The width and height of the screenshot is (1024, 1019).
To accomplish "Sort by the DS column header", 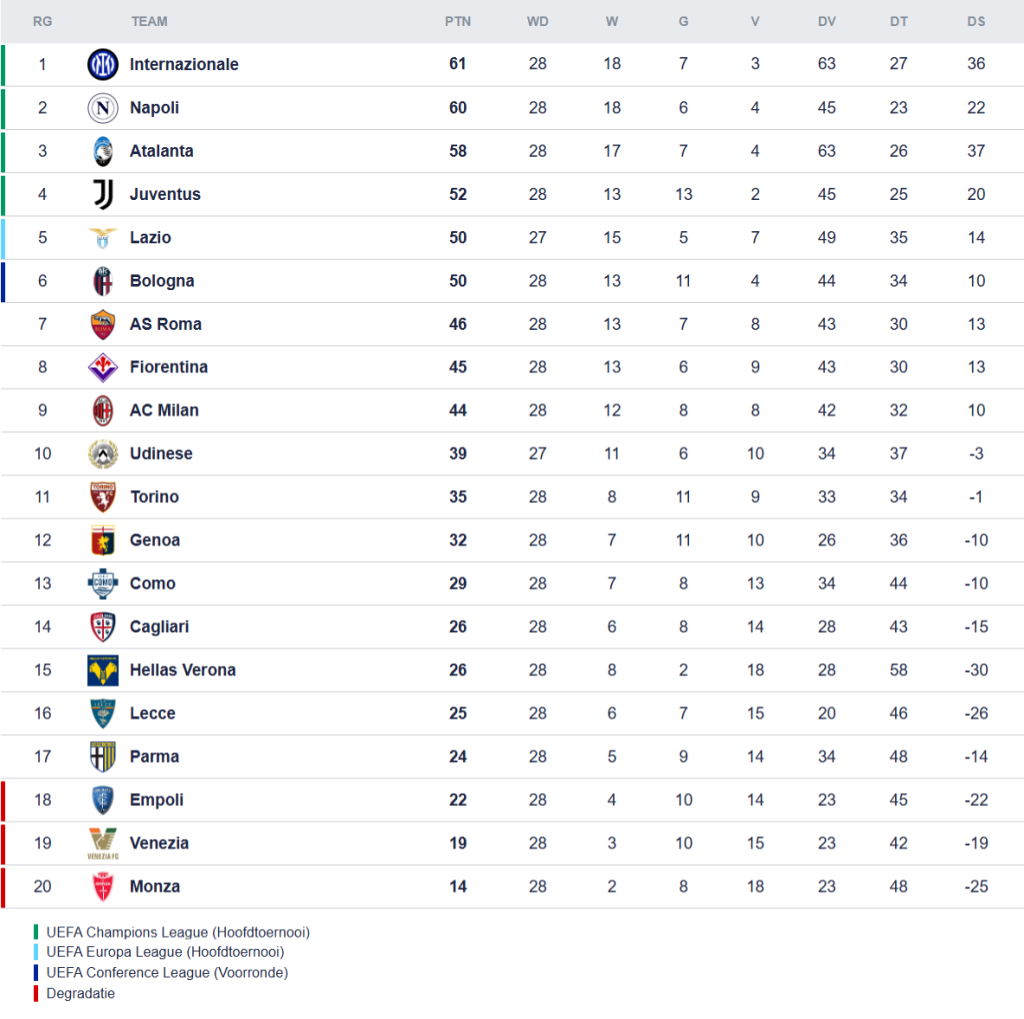I will coord(976,21).
